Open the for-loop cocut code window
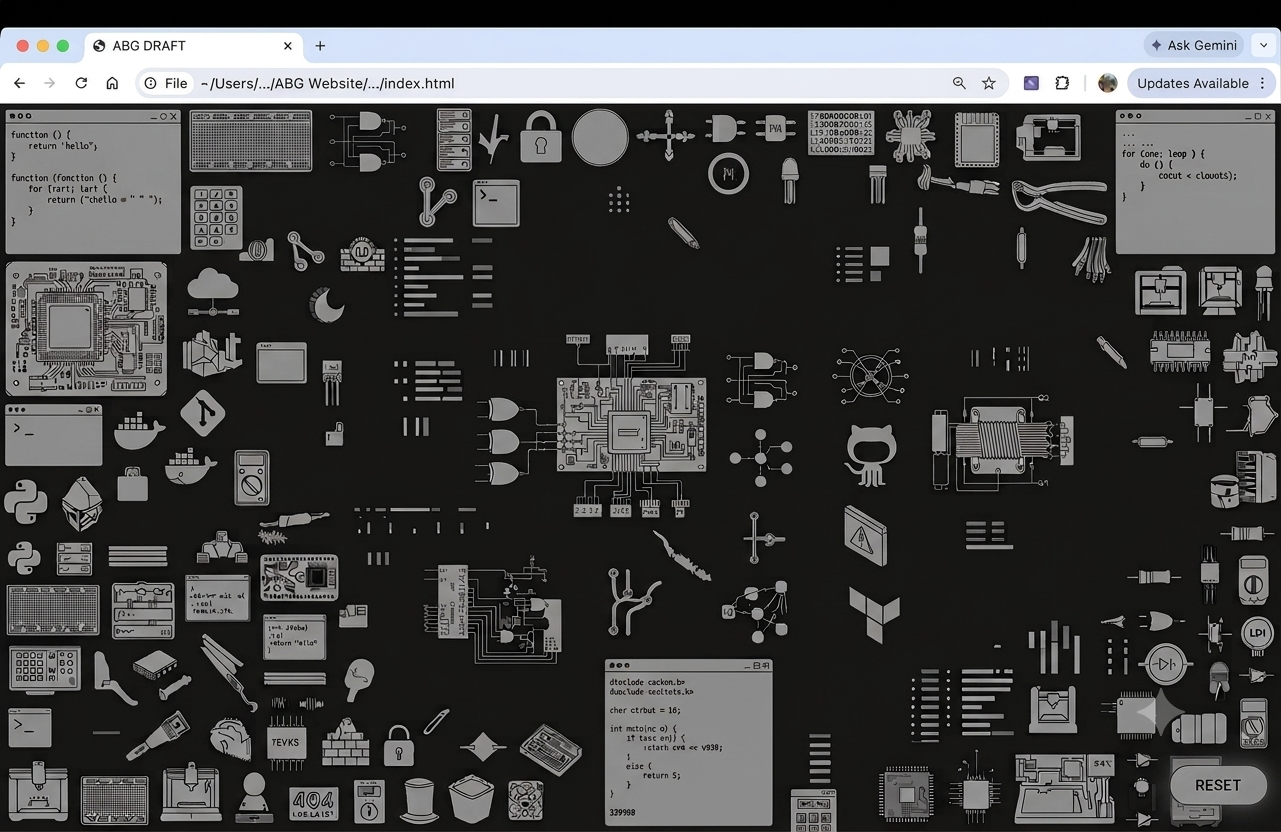This screenshot has height=832, width=1281. click(1193, 181)
